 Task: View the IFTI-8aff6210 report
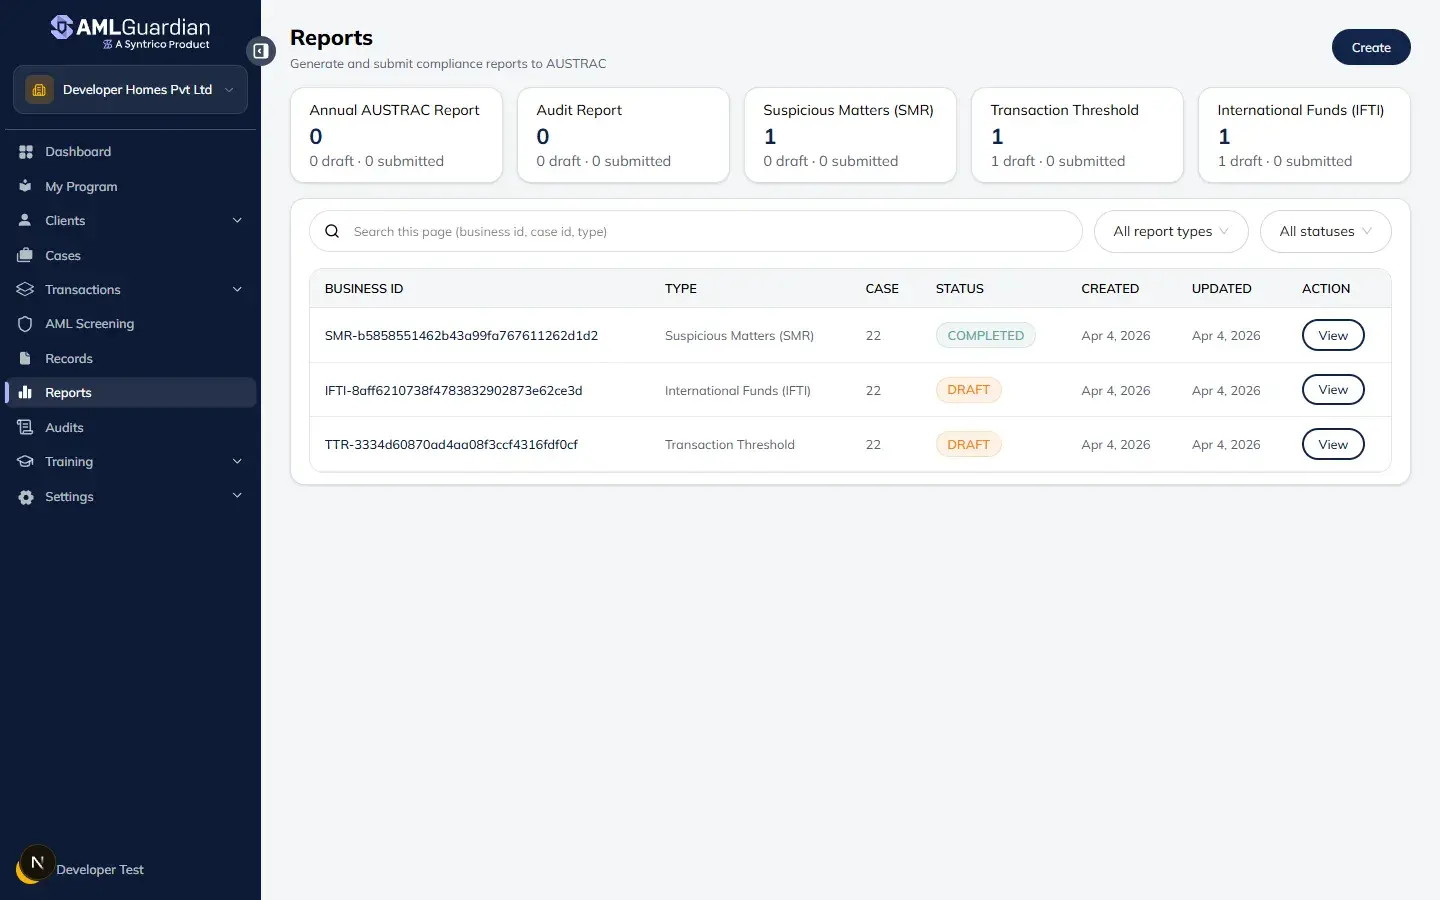(1333, 390)
